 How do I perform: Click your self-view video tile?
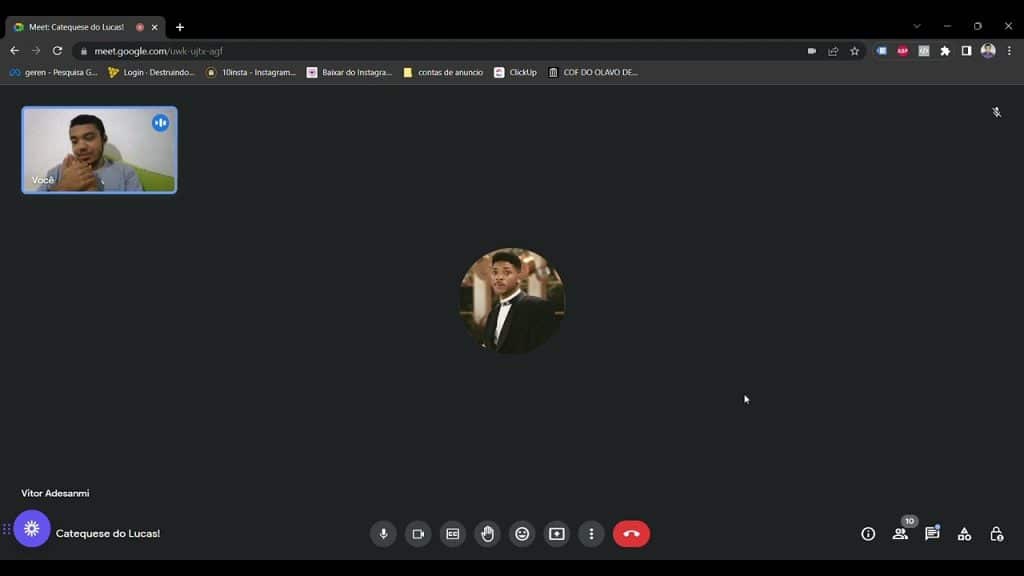(99, 150)
